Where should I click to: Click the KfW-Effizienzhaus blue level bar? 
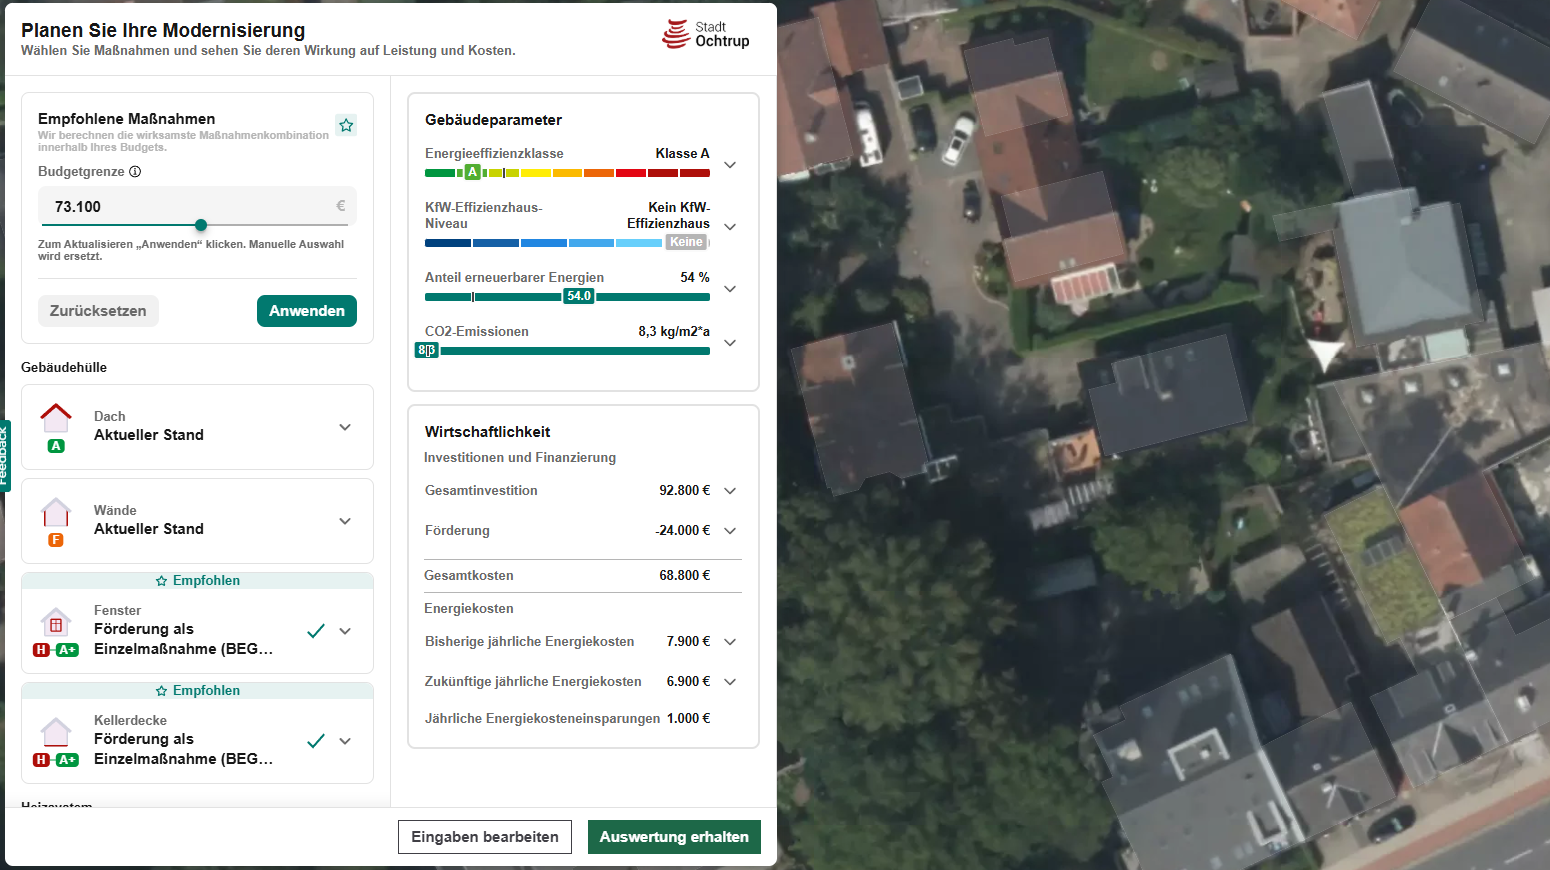567,243
